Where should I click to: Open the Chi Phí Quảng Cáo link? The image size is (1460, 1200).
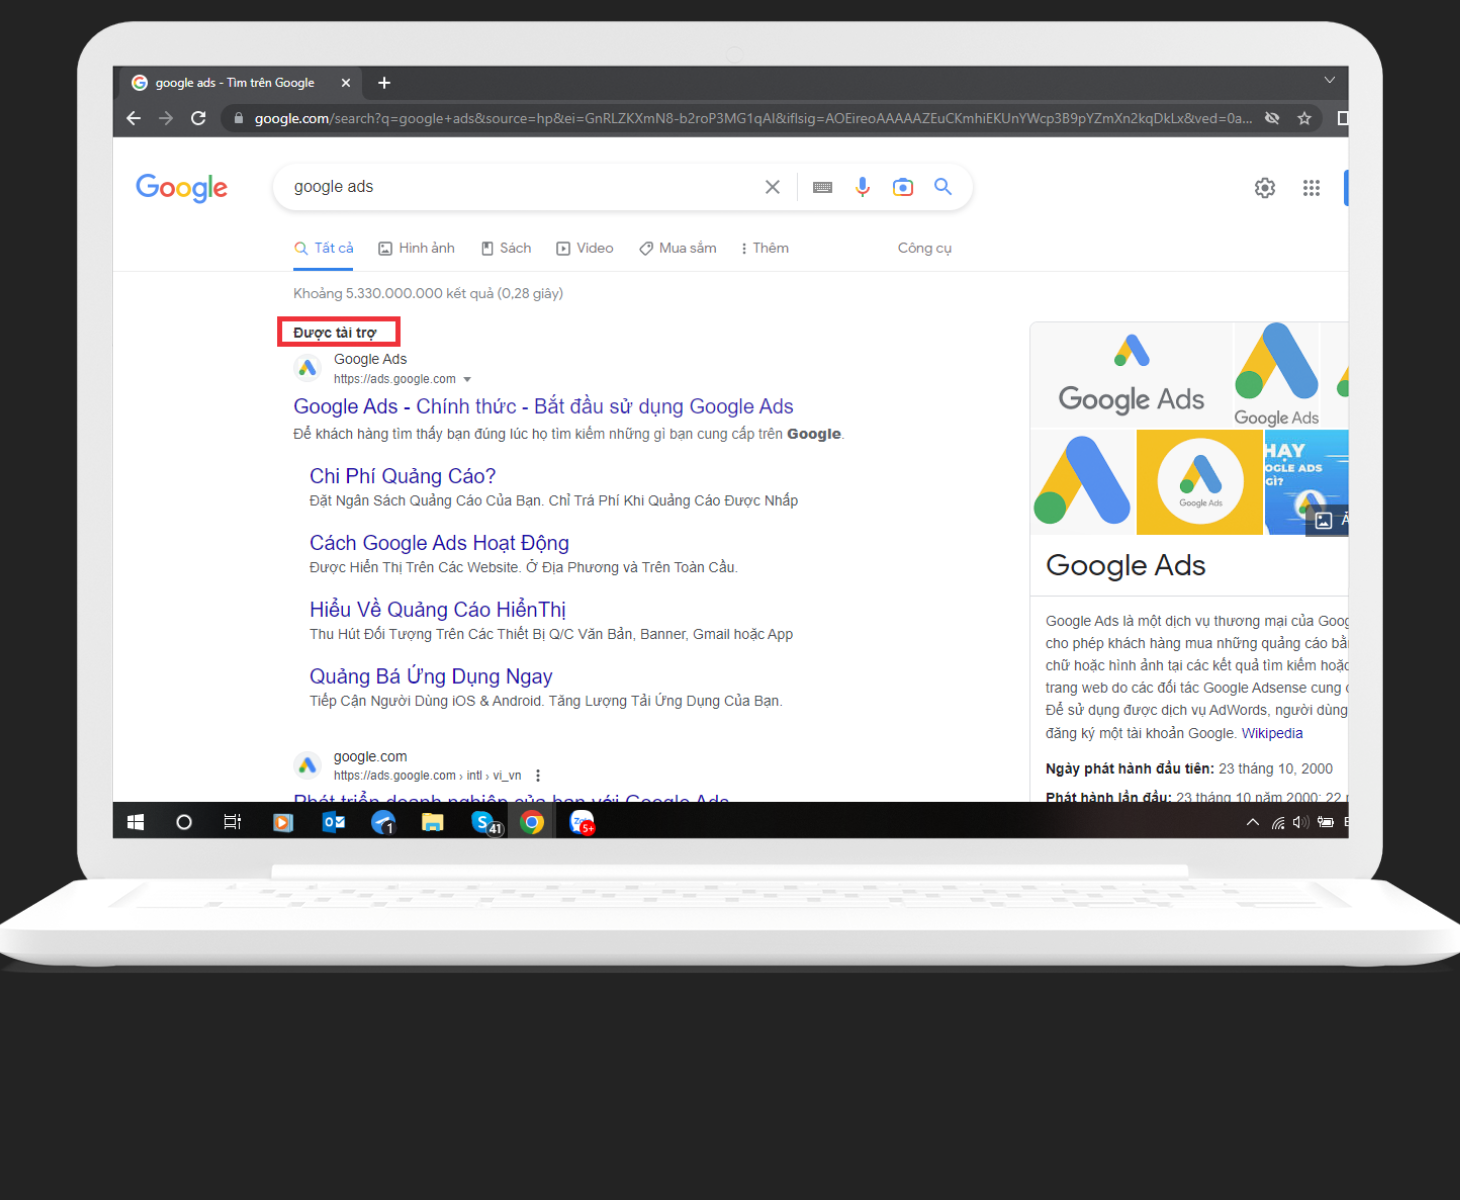coord(402,476)
